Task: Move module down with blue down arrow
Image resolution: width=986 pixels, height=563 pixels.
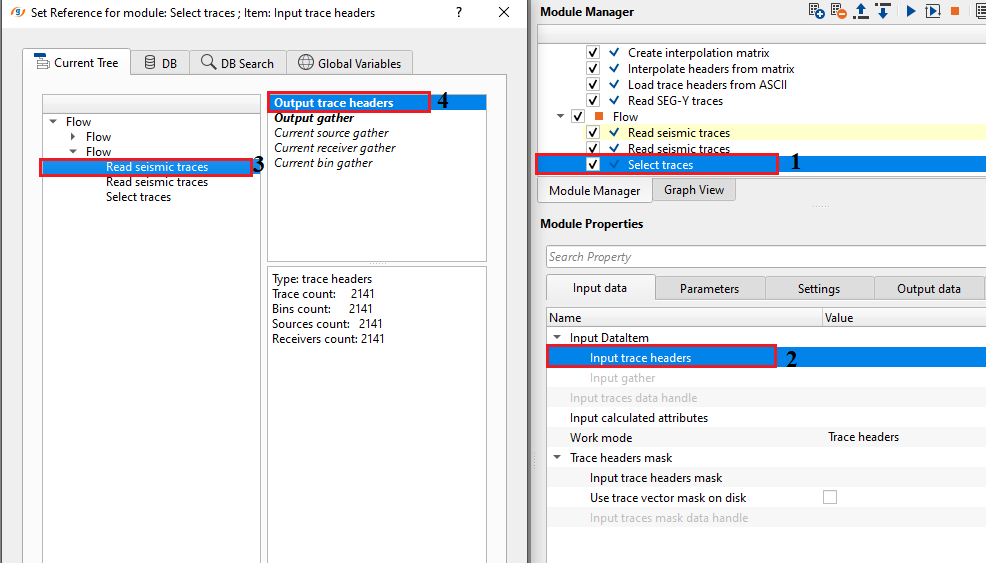Action: coord(883,11)
